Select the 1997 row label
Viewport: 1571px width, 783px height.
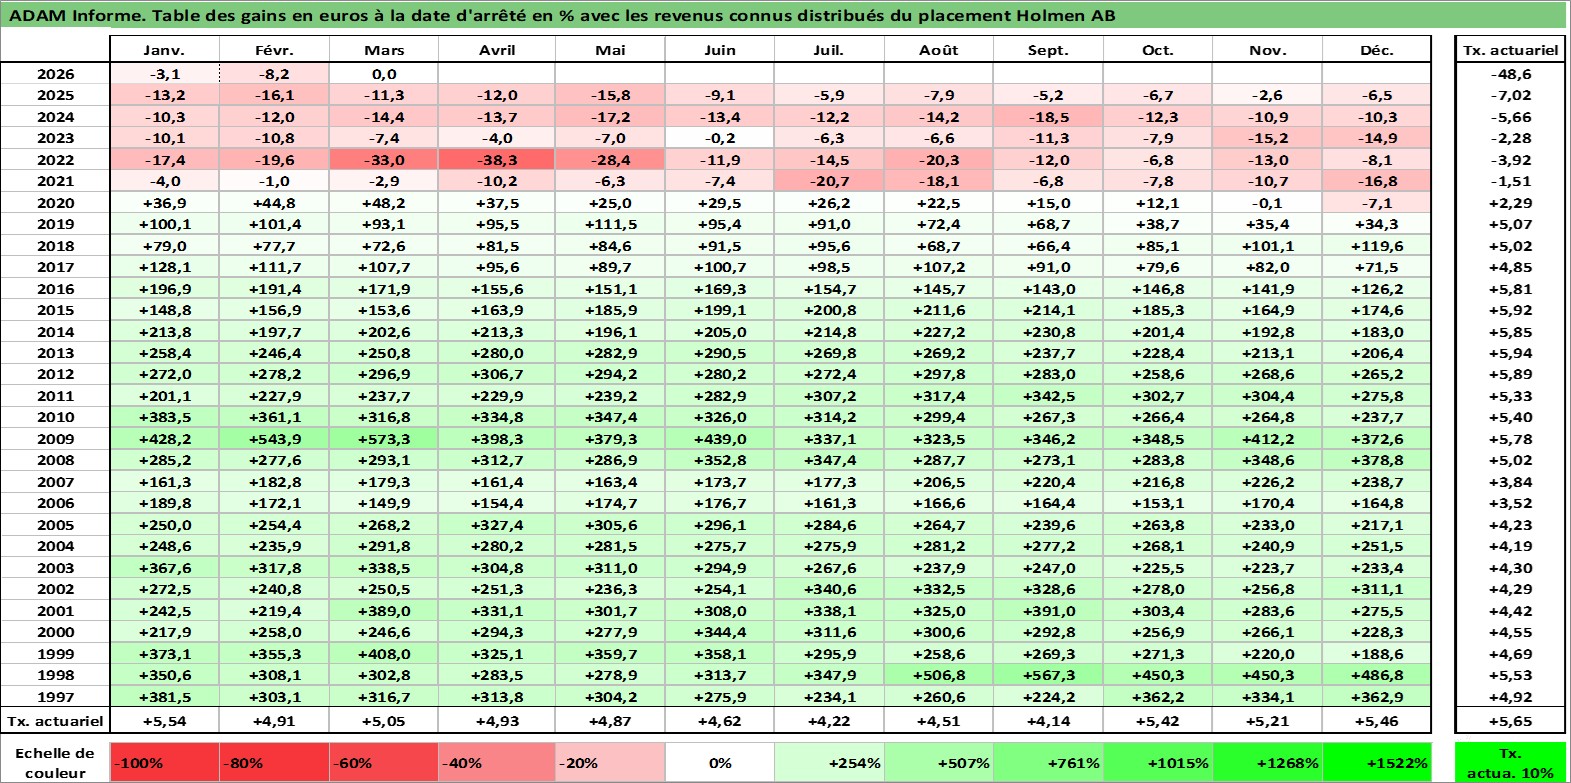(55, 697)
